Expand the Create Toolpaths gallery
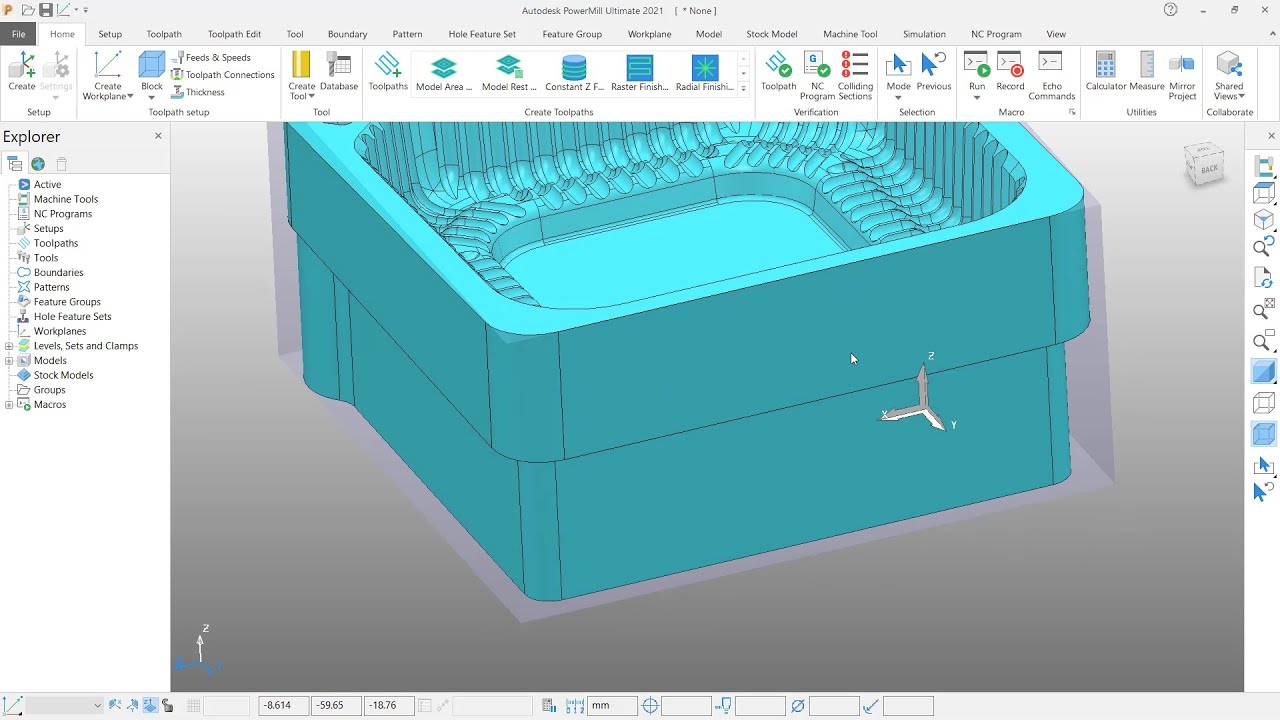 743,89
